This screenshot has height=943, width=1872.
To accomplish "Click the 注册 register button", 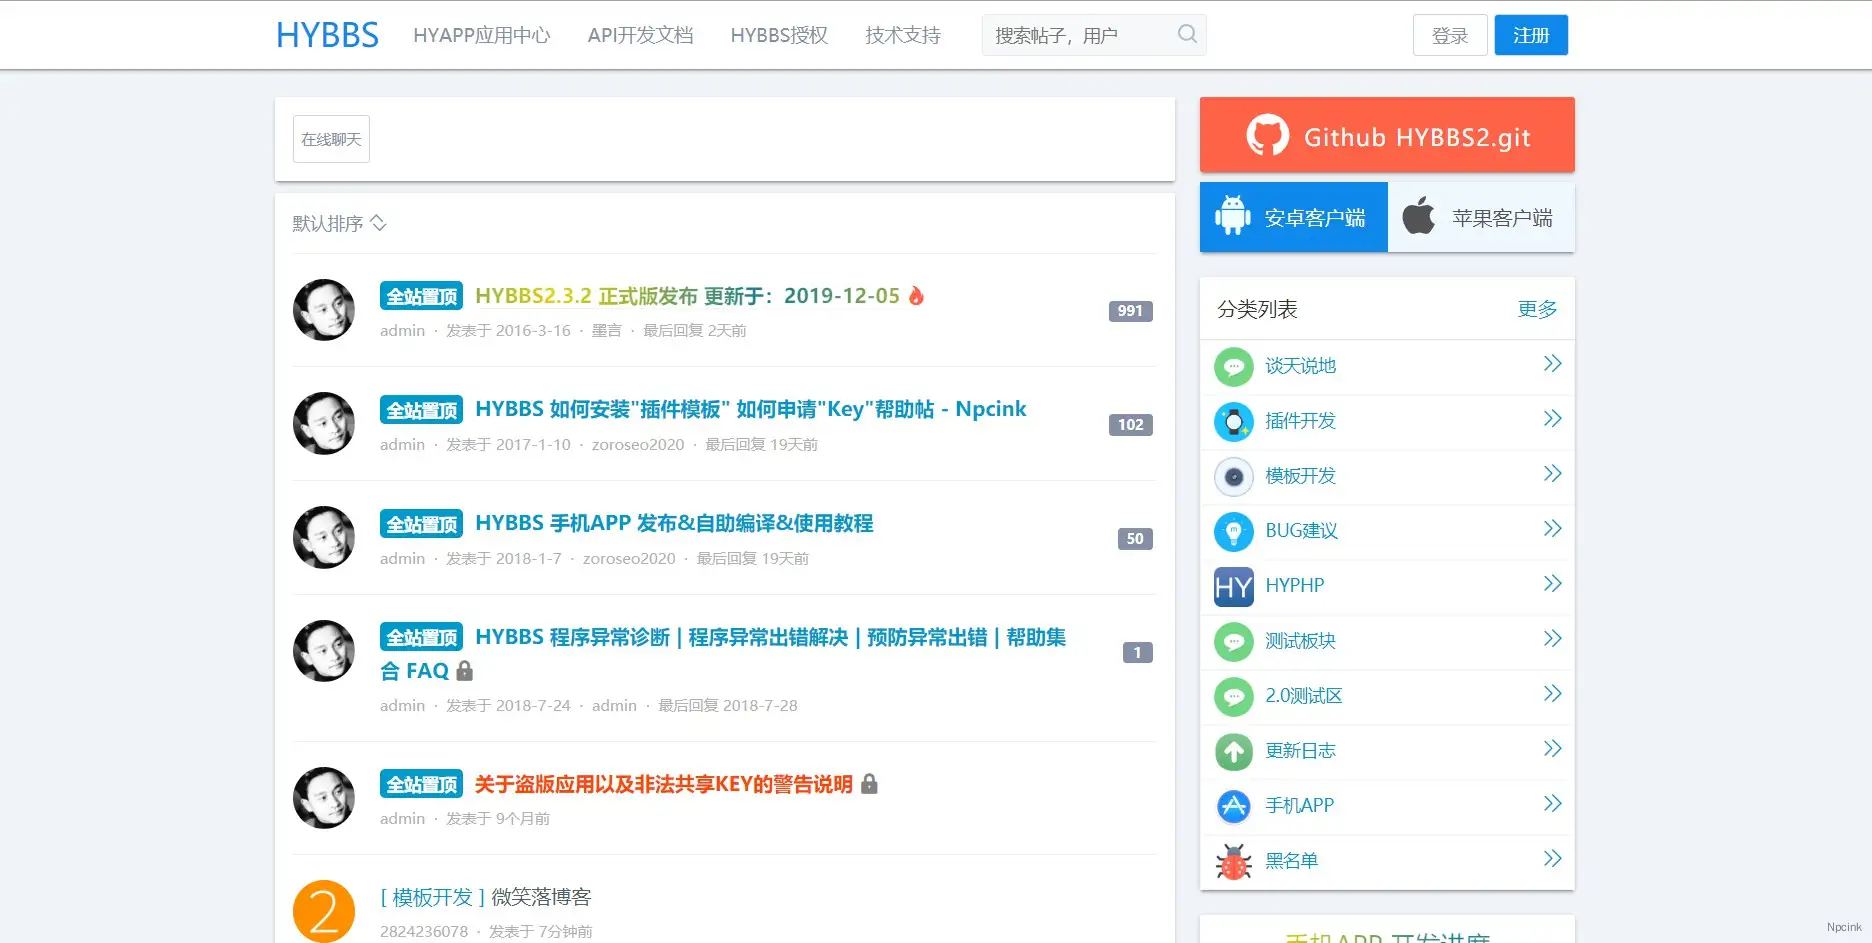I will tap(1531, 35).
